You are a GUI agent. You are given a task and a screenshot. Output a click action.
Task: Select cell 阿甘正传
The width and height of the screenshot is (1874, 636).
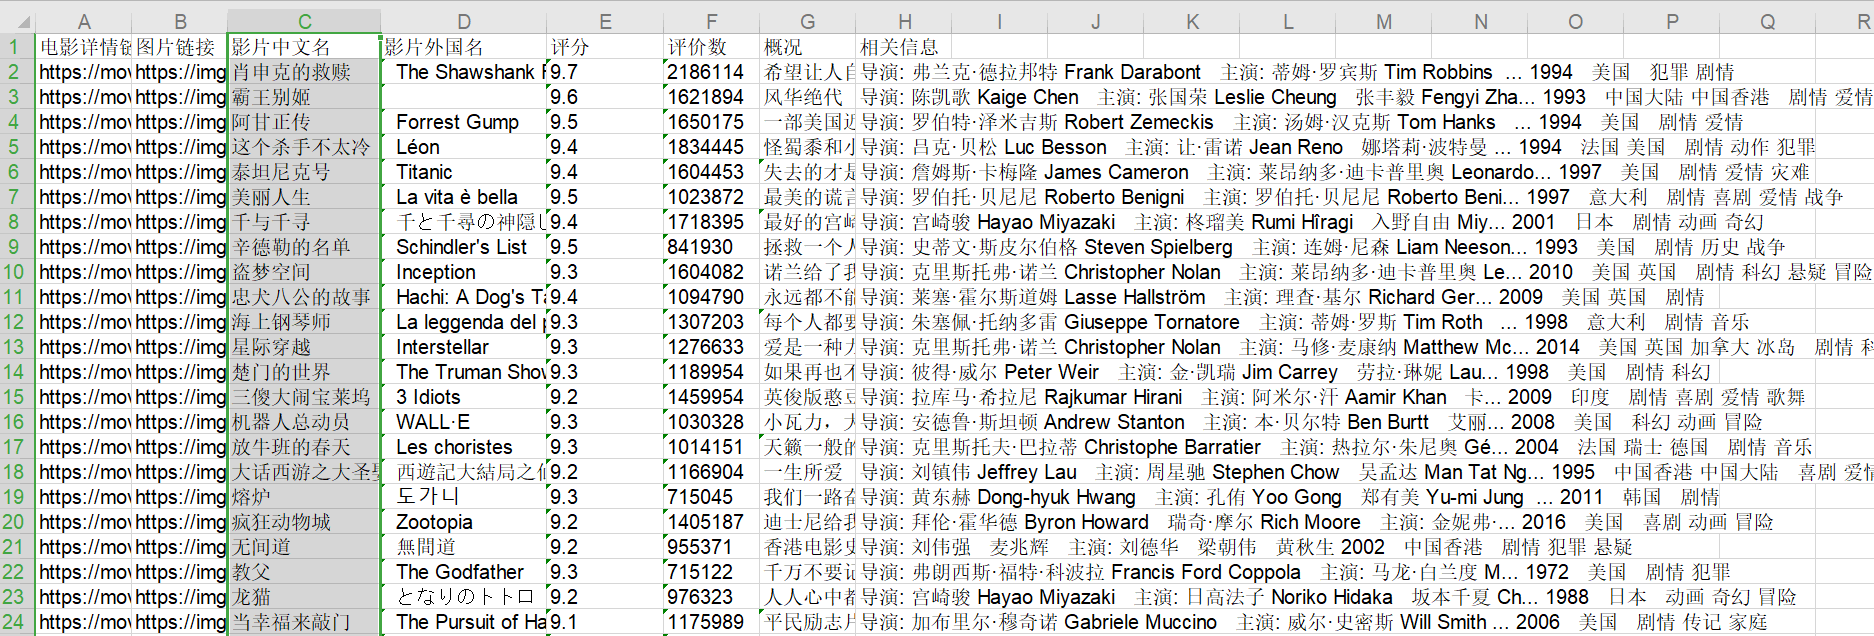(x=305, y=121)
